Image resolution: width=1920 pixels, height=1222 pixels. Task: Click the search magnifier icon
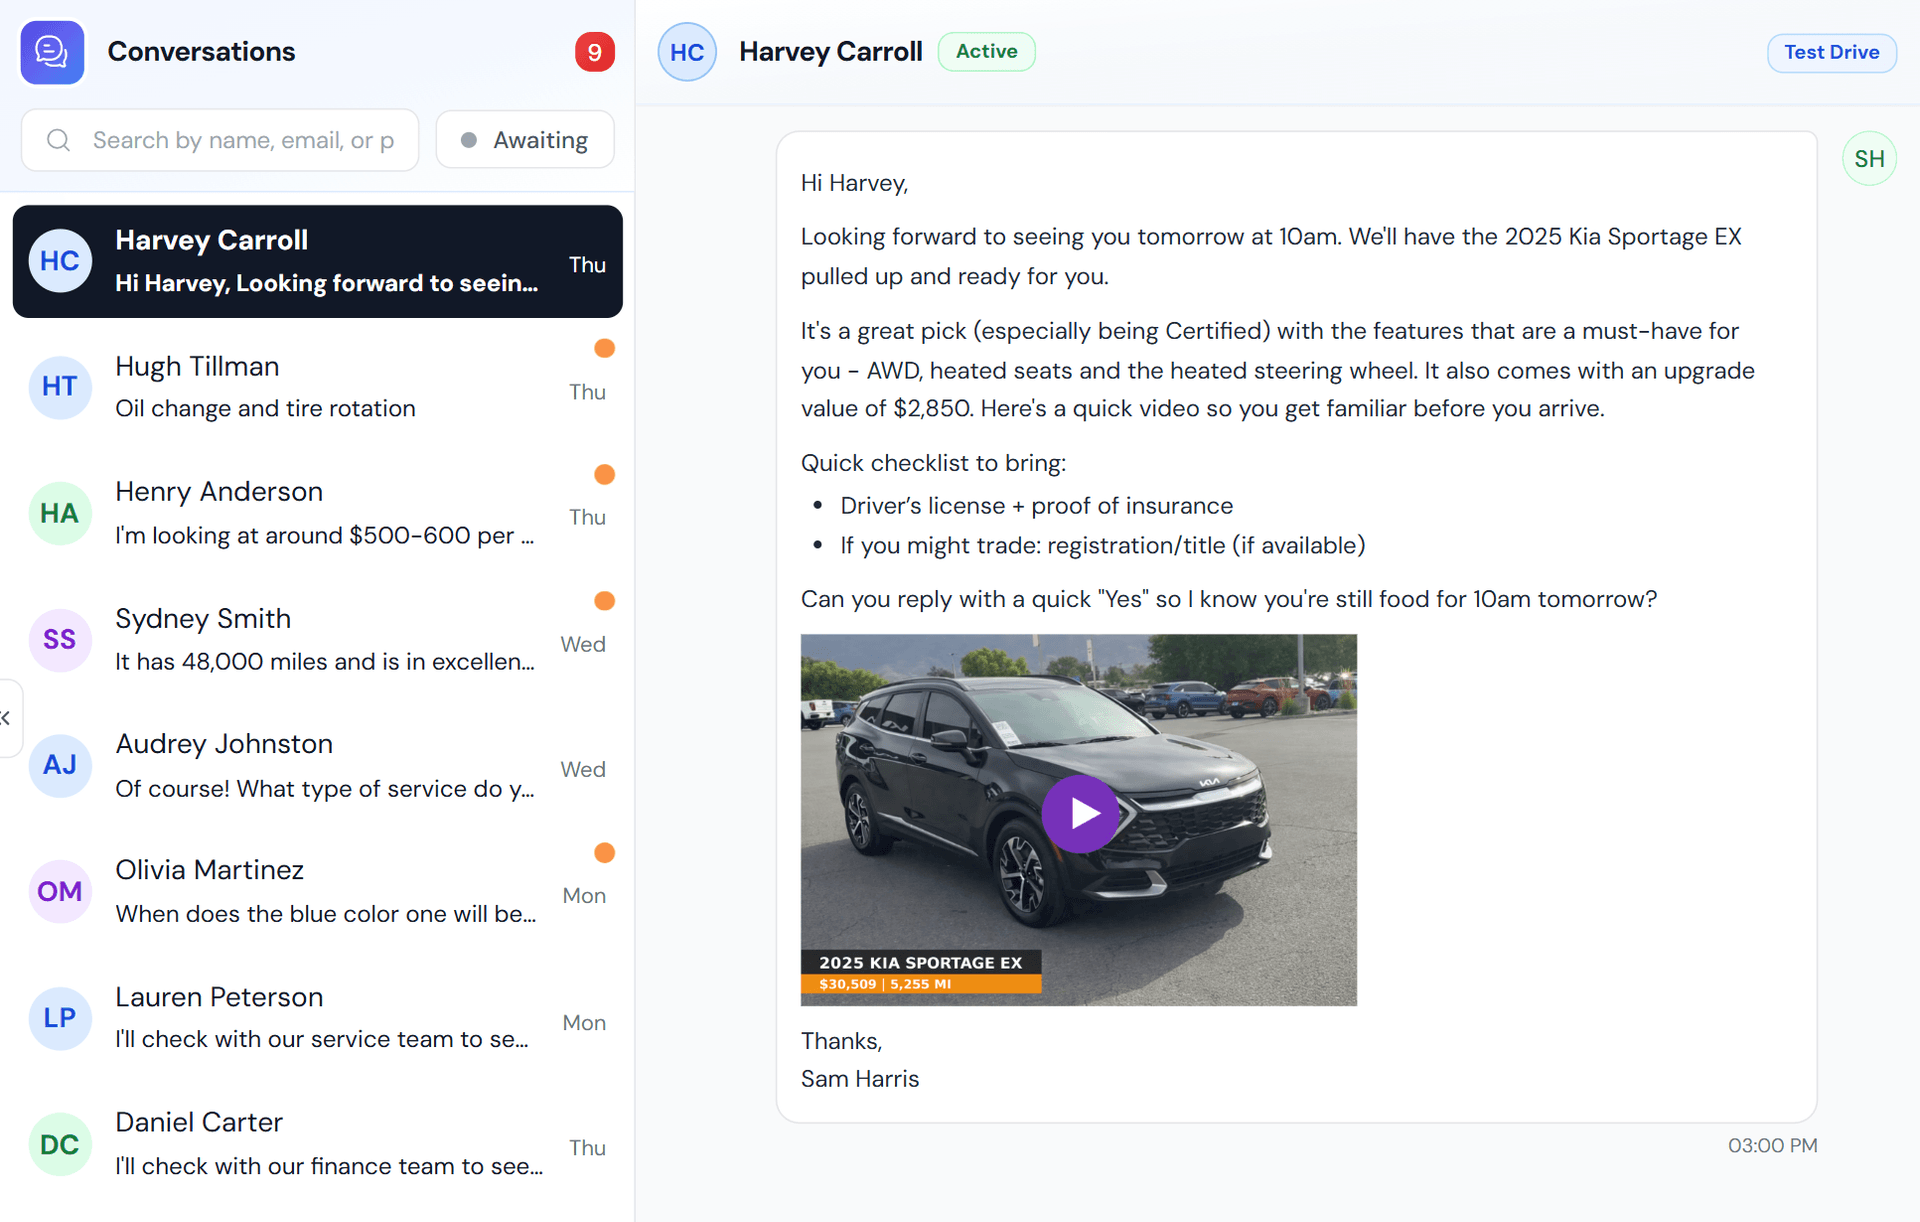click(59, 140)
